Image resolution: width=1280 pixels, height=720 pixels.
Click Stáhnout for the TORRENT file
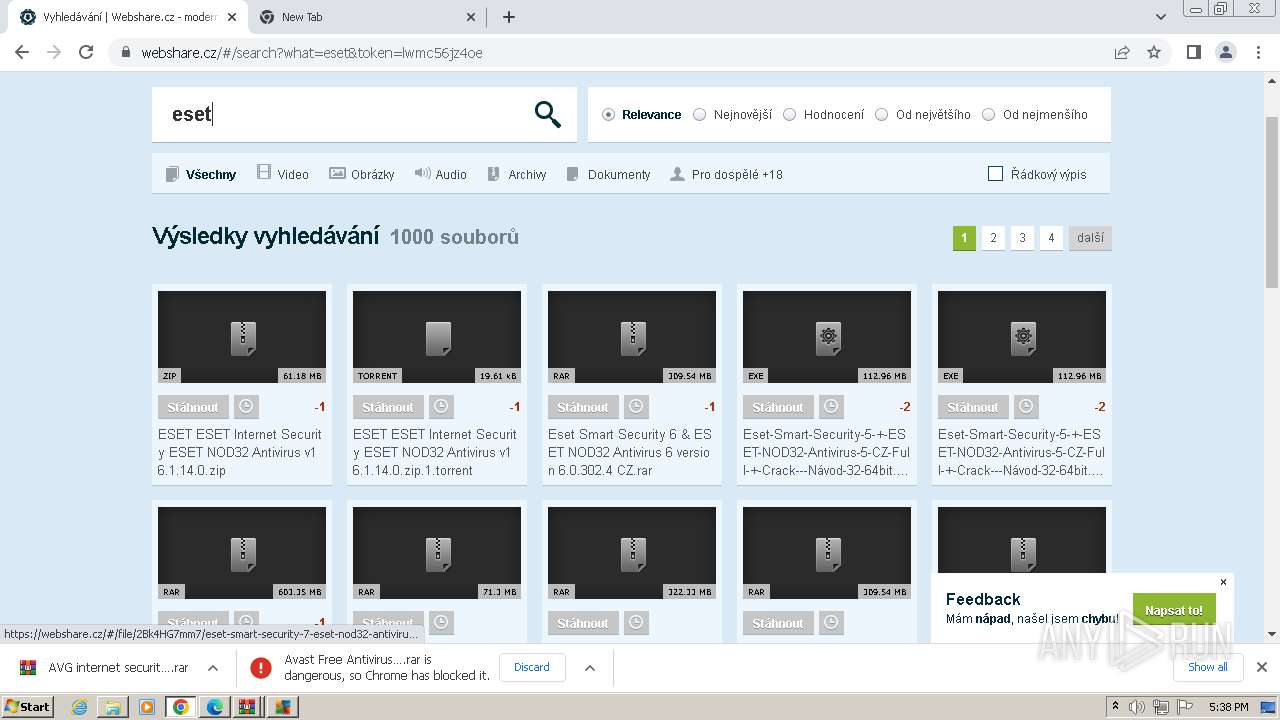point(388,407)
